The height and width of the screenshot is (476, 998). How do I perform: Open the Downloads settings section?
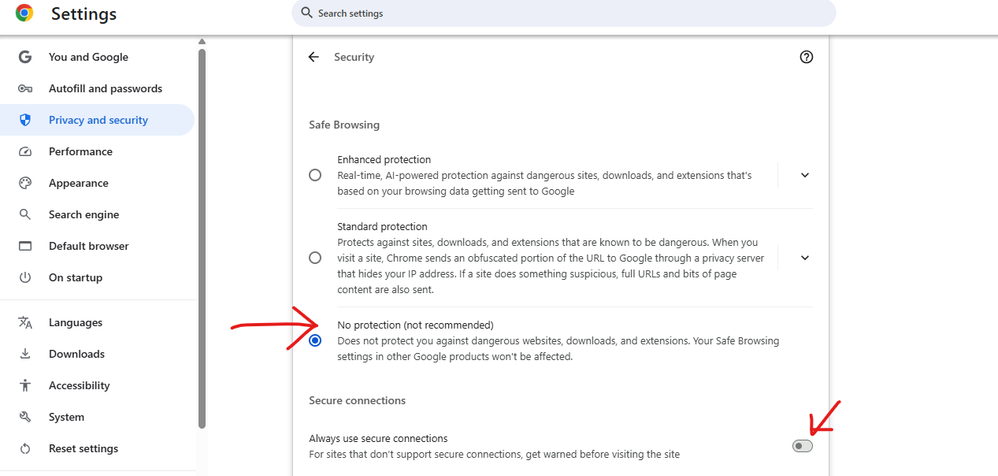click(76, 354)
